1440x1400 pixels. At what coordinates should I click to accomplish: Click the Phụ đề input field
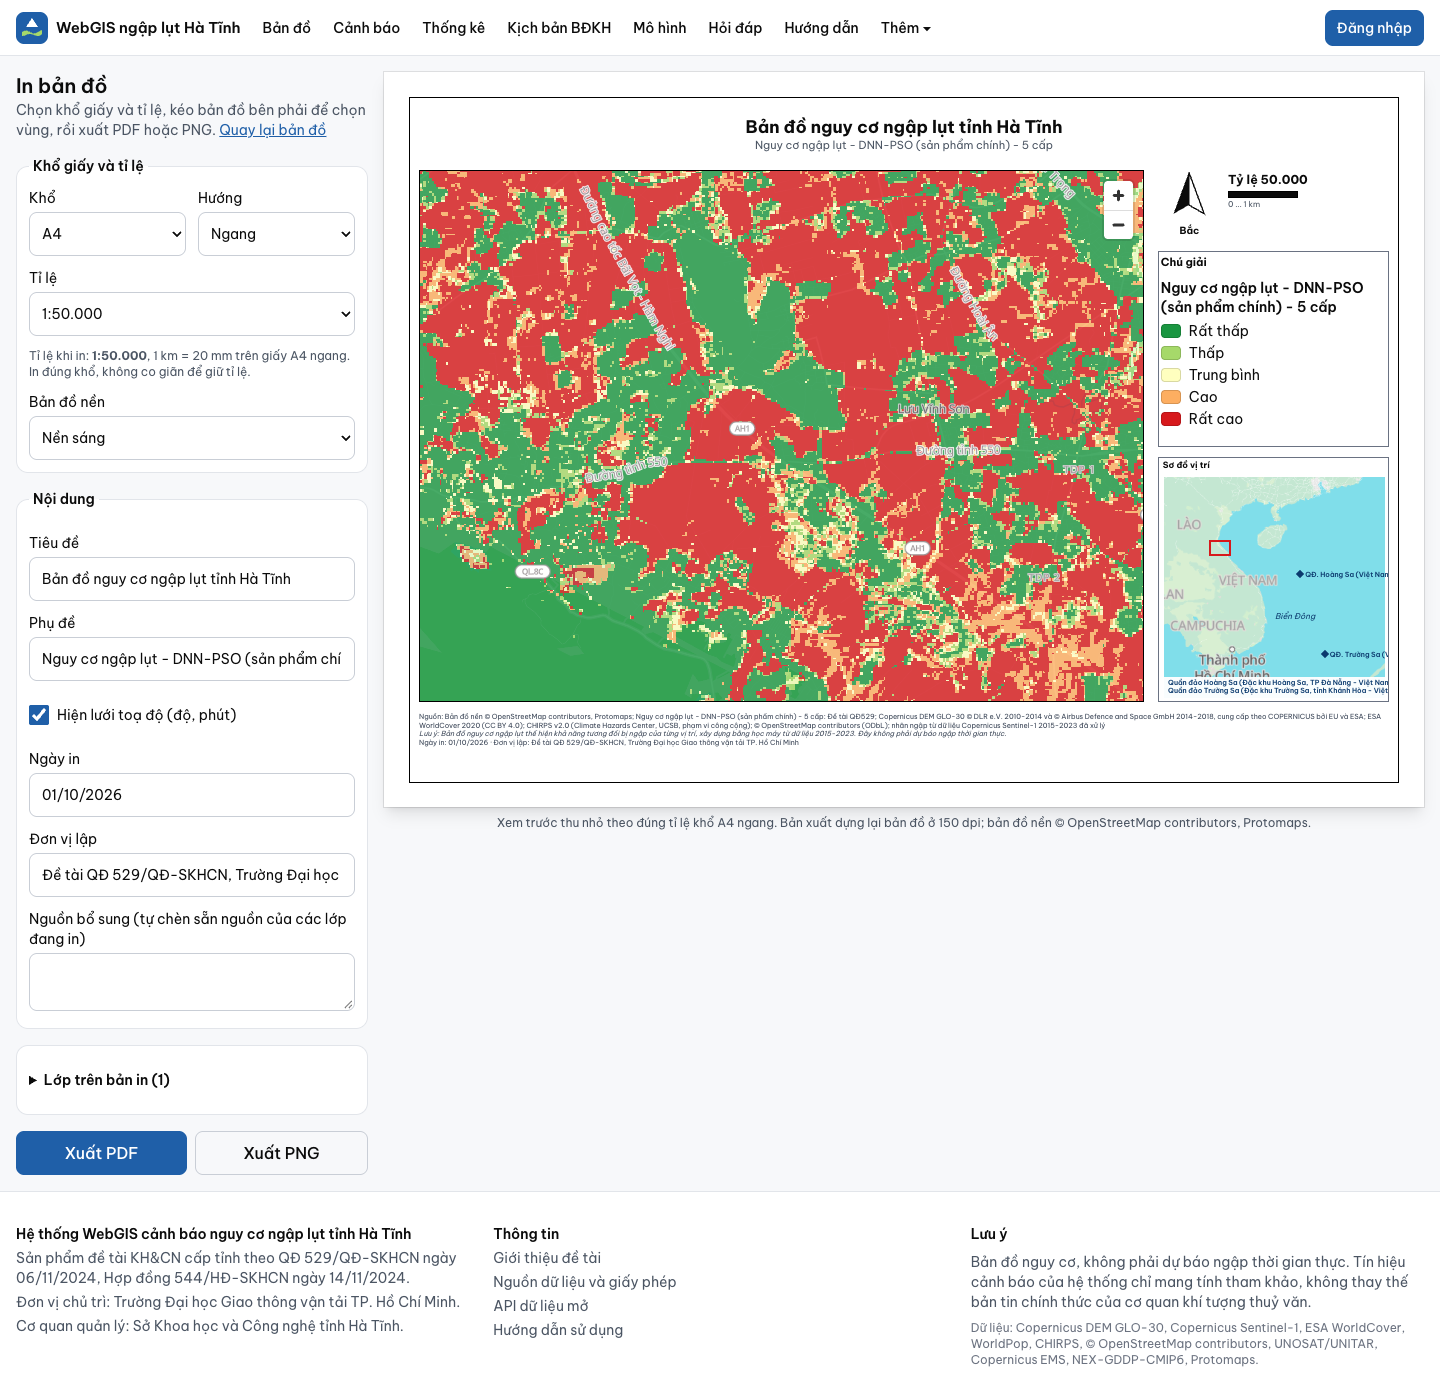(x=192, y=659)
